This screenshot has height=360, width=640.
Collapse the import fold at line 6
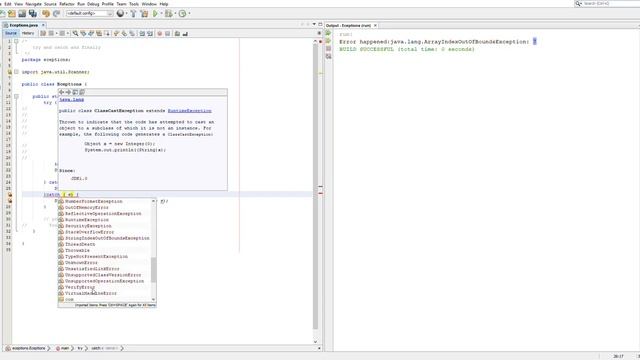[x=16, y=72]
